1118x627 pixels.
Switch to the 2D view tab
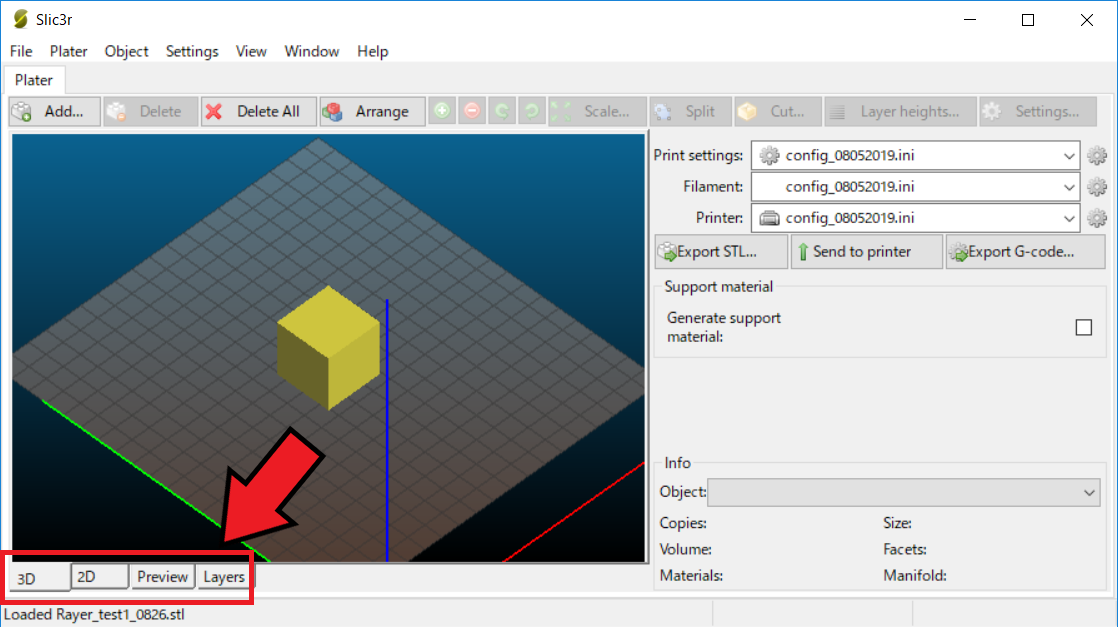(x=99, y=576)
